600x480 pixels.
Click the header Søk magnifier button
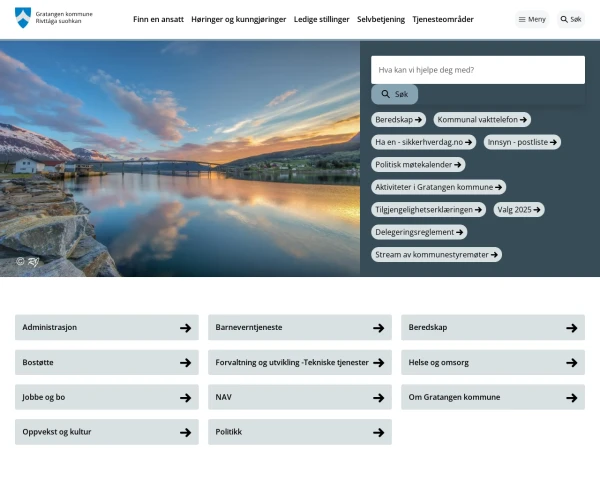(x=571, y=19)
